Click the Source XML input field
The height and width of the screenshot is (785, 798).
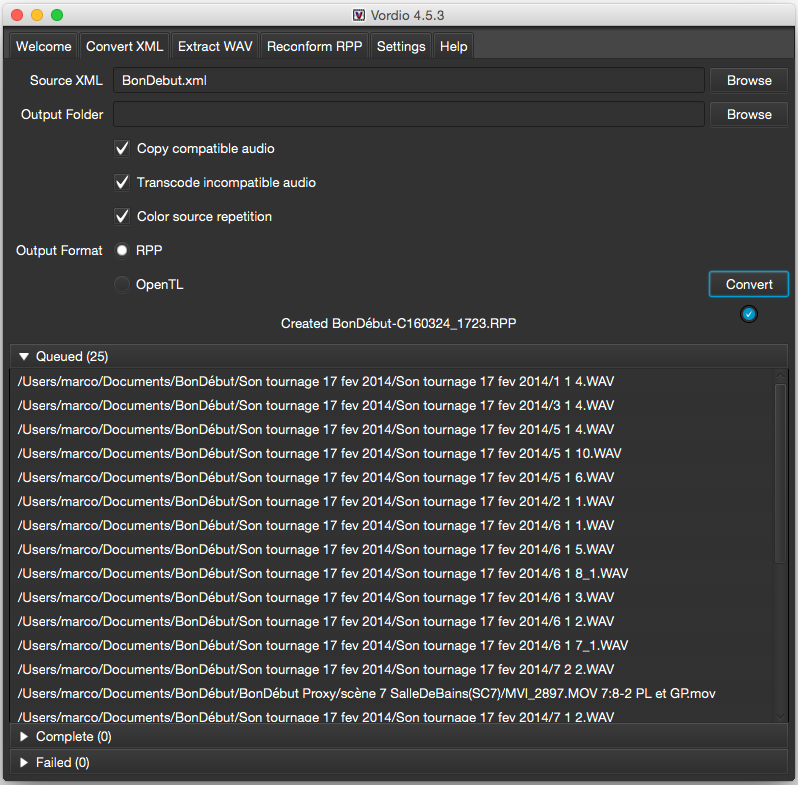click(x=408, y=80)
